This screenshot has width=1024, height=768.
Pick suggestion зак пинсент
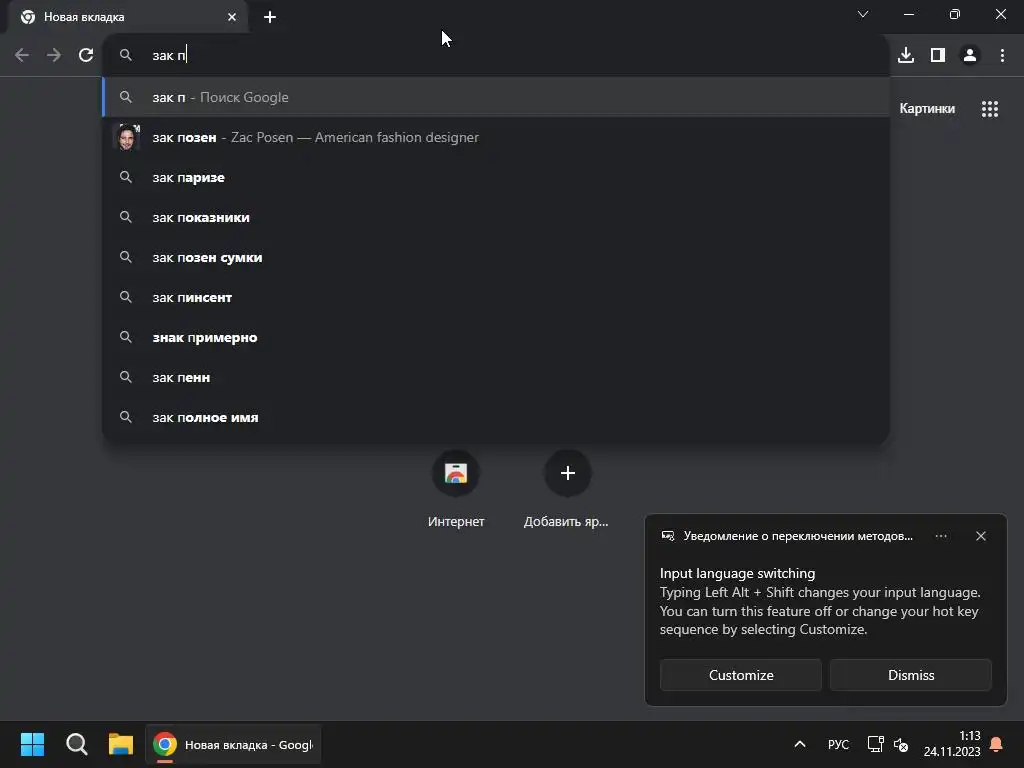click(496, 297)
